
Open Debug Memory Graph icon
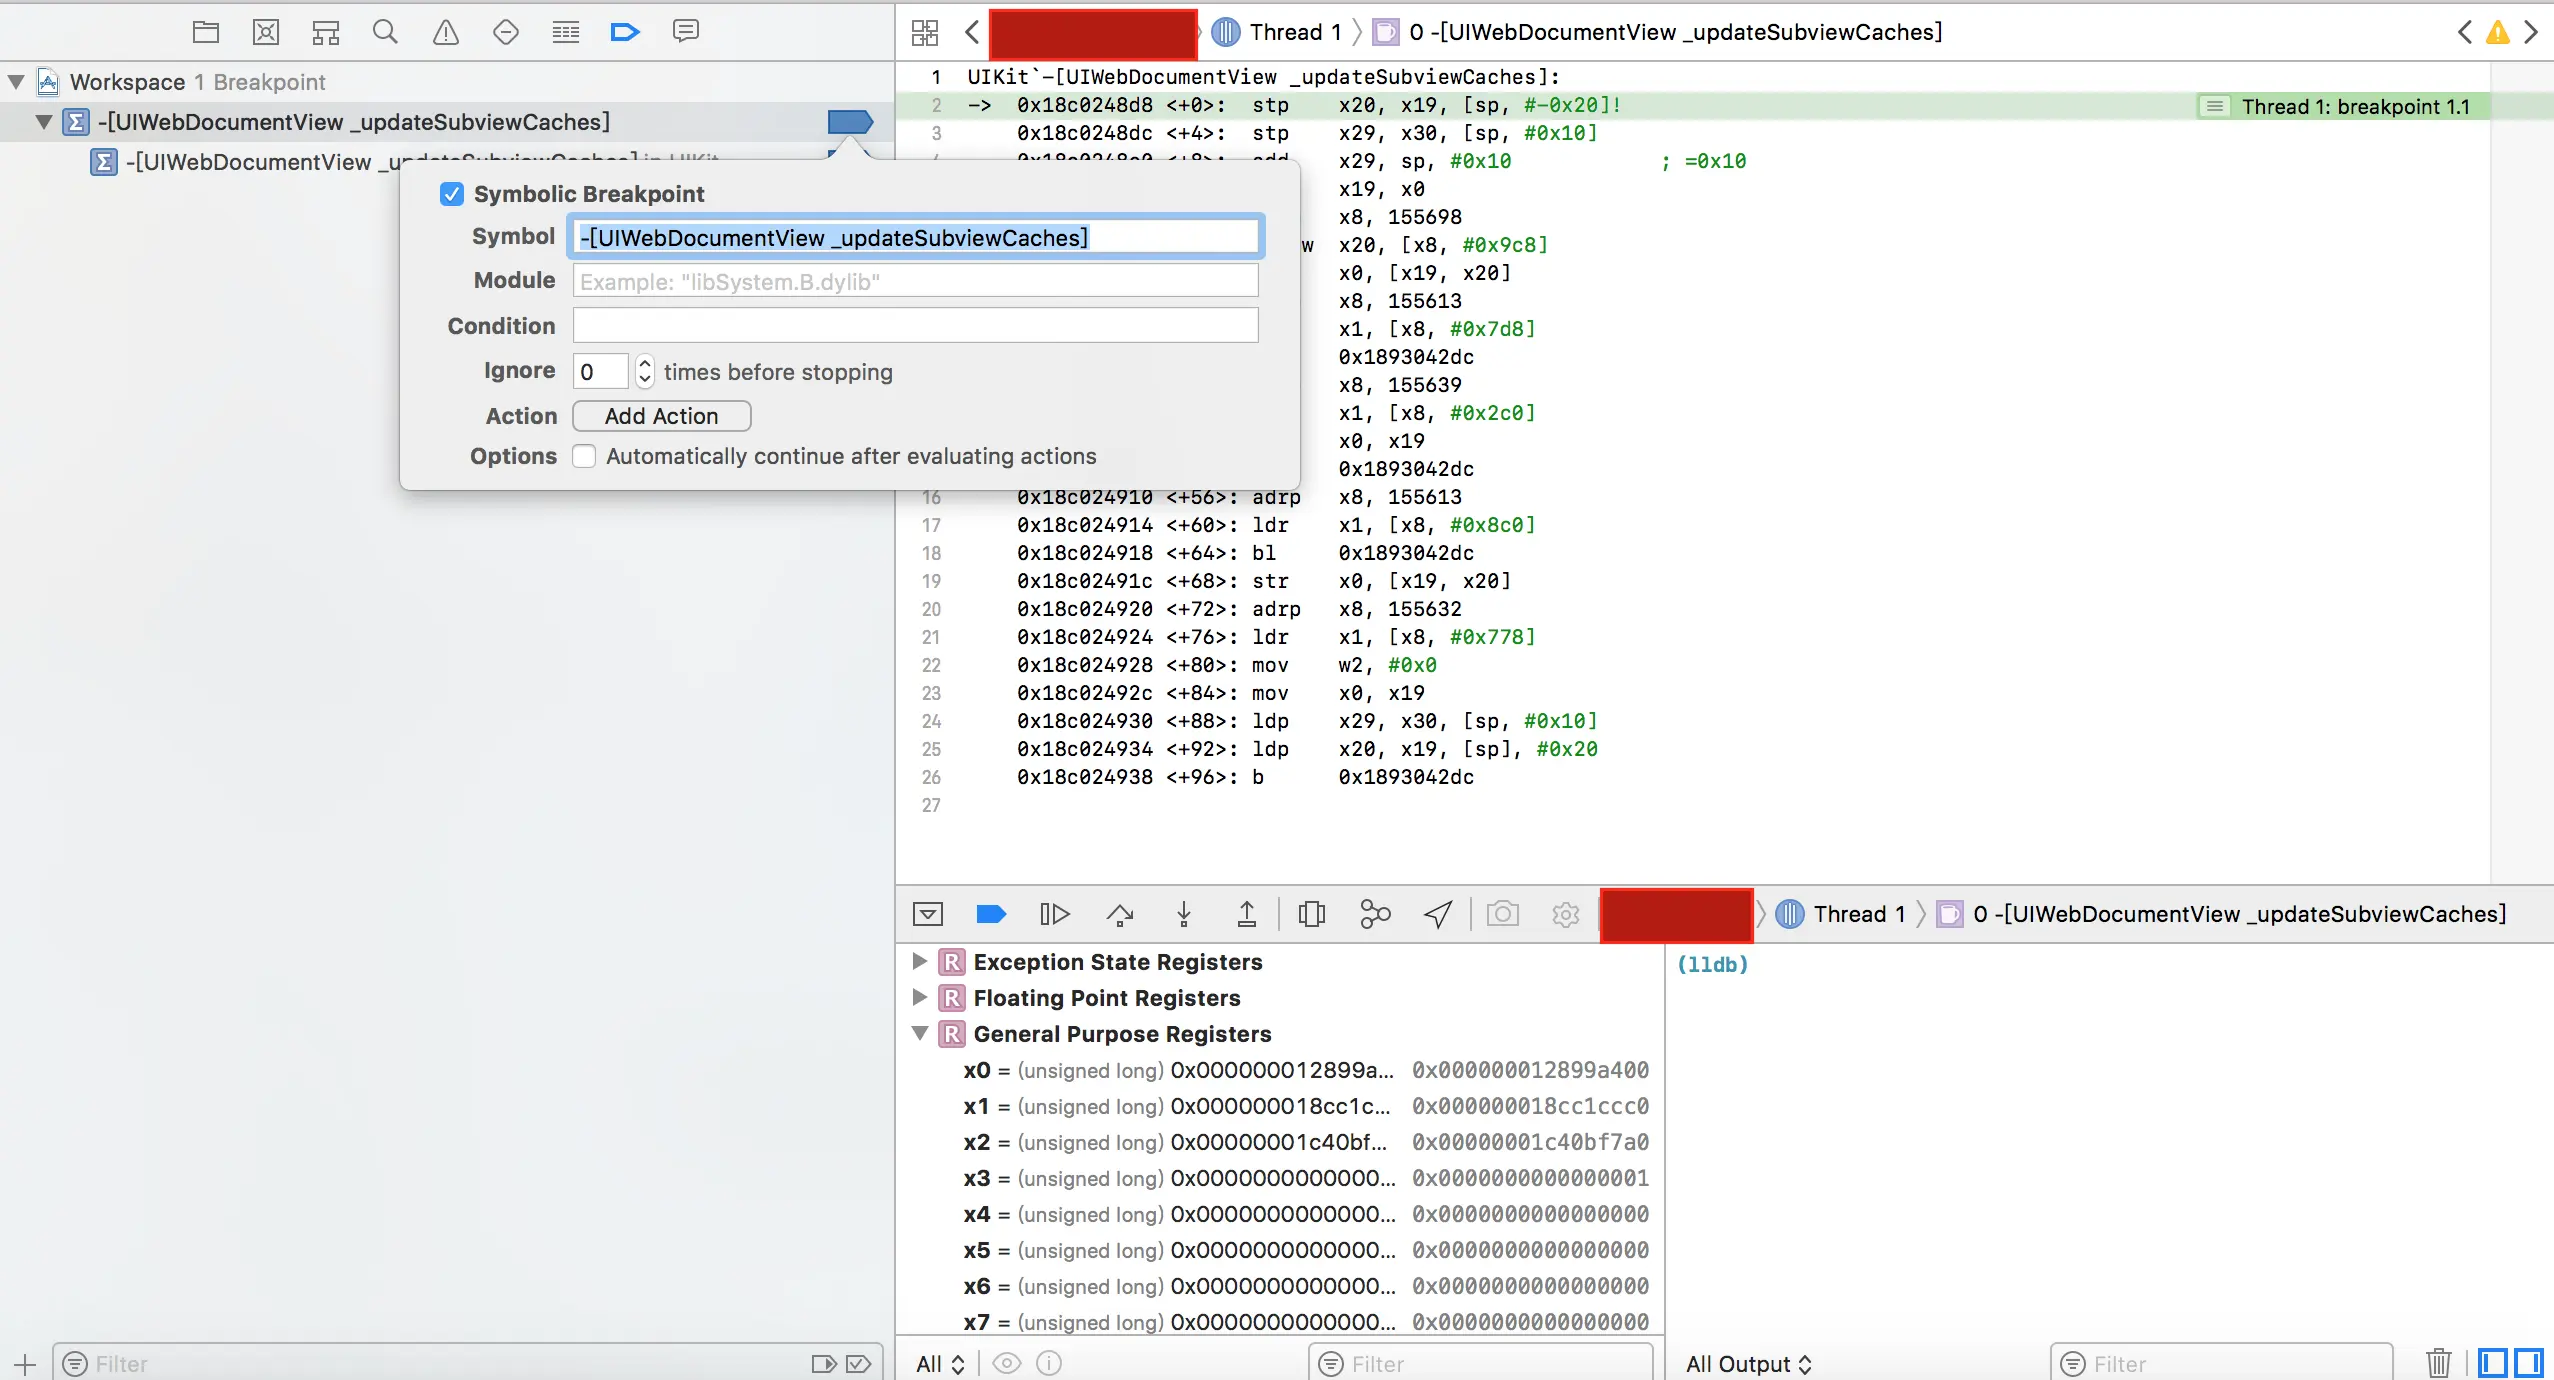(x=1375, y=914)
